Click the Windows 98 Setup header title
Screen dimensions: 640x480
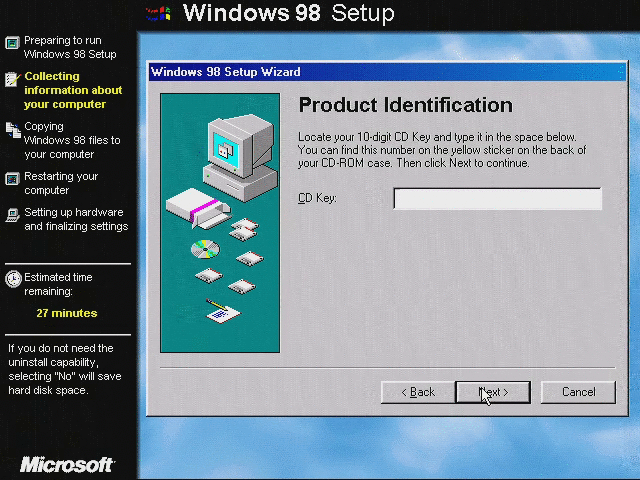[x=289, y=13]
